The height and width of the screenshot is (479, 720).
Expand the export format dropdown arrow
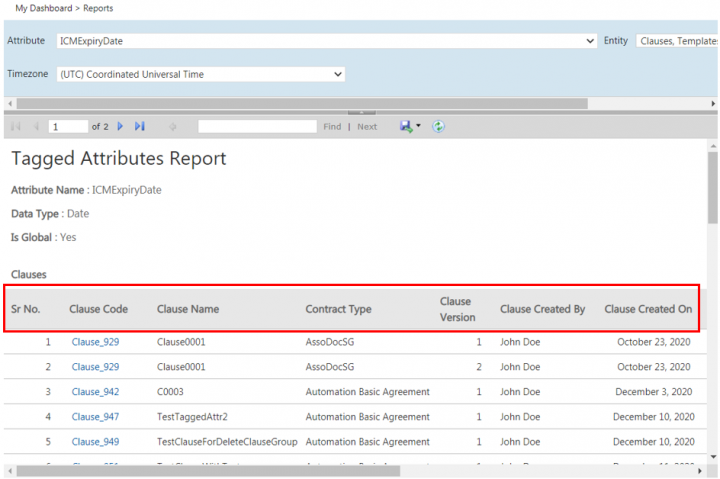point(418,127)
